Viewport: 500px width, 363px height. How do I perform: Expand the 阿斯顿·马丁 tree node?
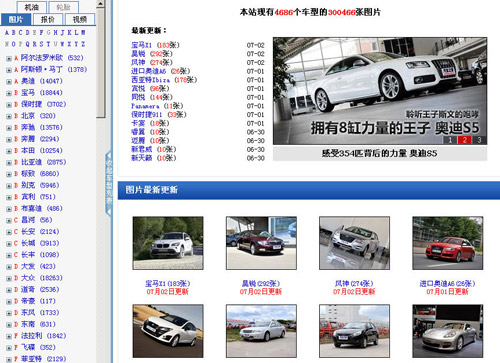9,70
